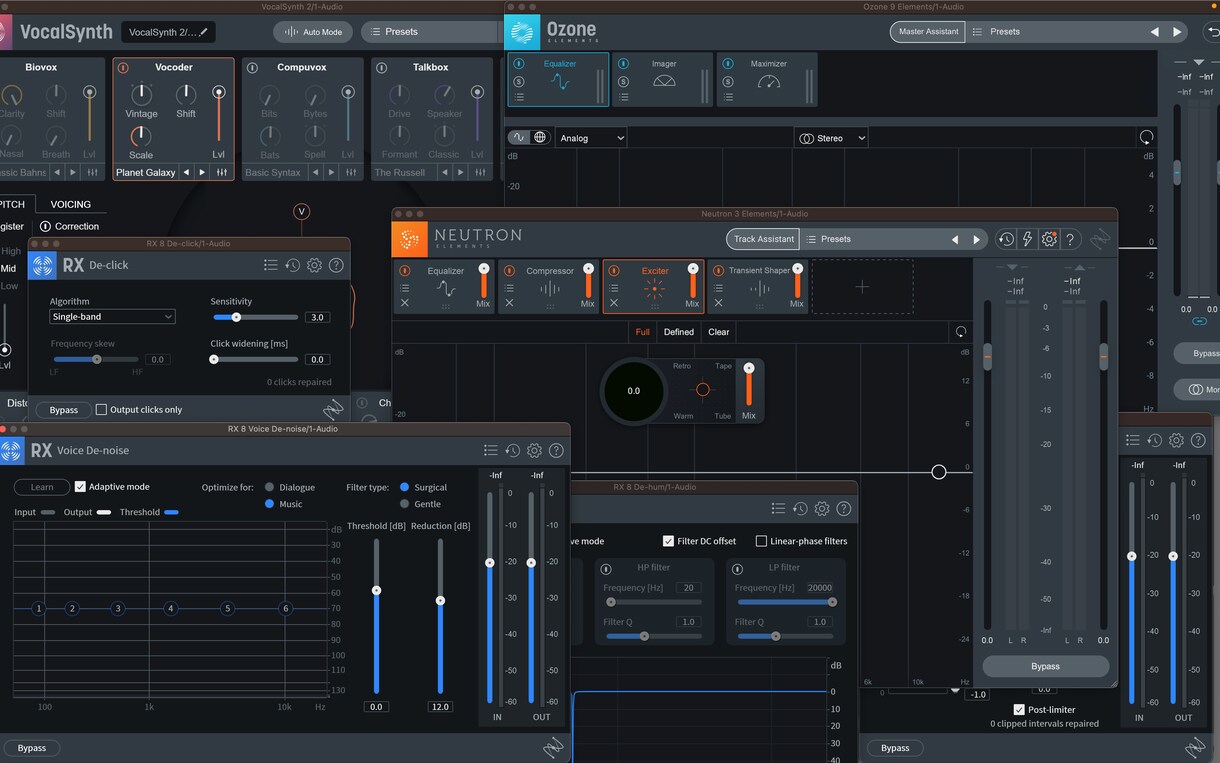
Task: Open De-click help icon
Action: (336, 265)
